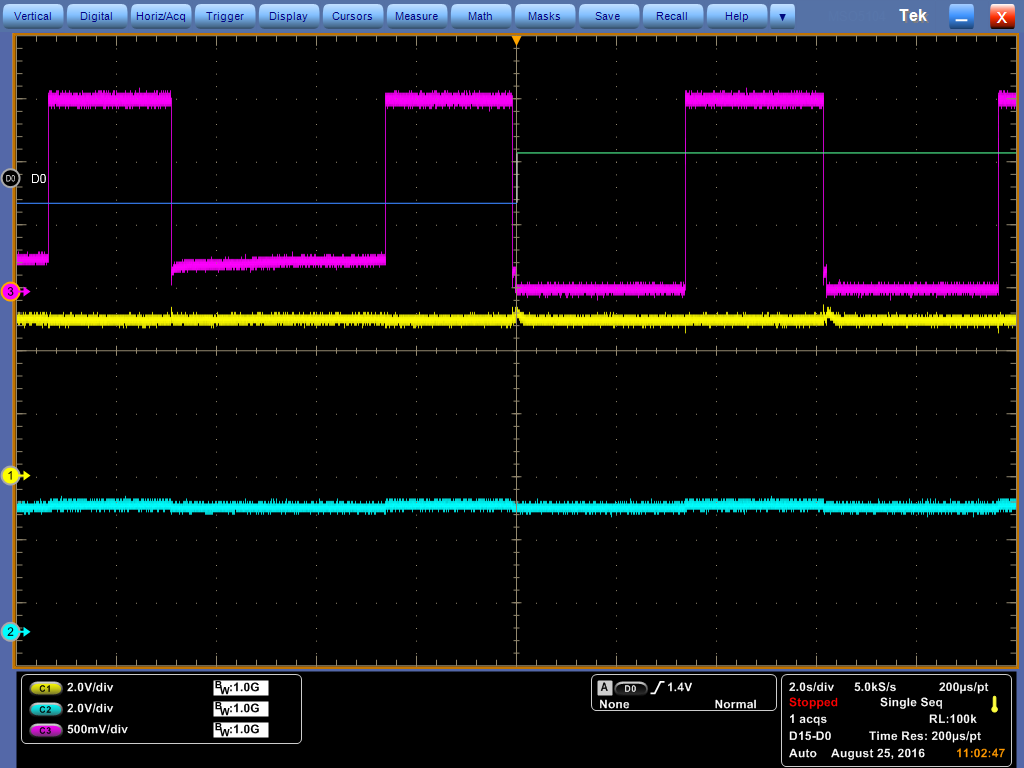Click the cyan channel 2 ground marker
The width and height of the screenshot is (1024, 768).
click(13, 632)
